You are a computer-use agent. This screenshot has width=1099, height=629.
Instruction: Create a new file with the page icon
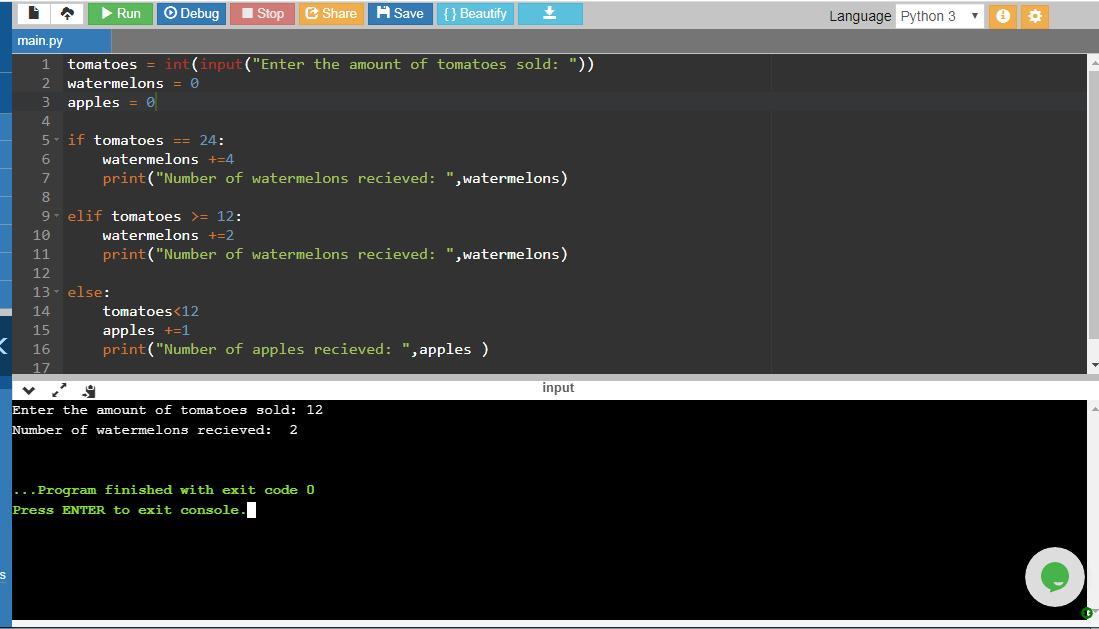34,14
